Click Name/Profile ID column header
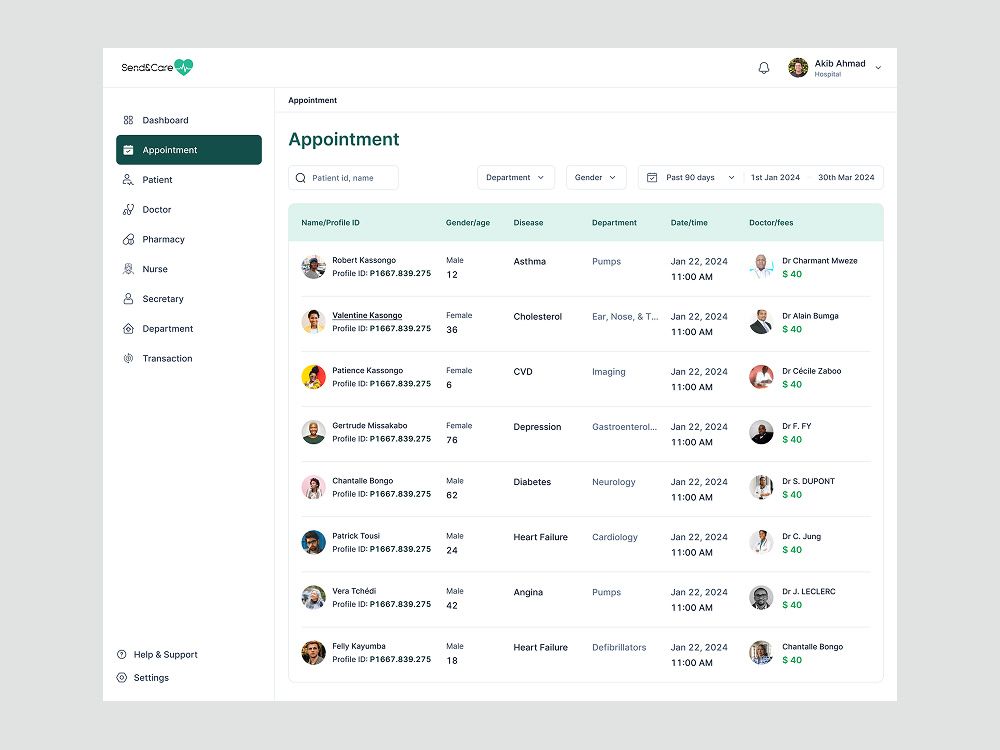Viewport: 1000px width, 750px height. coord(330,223)
